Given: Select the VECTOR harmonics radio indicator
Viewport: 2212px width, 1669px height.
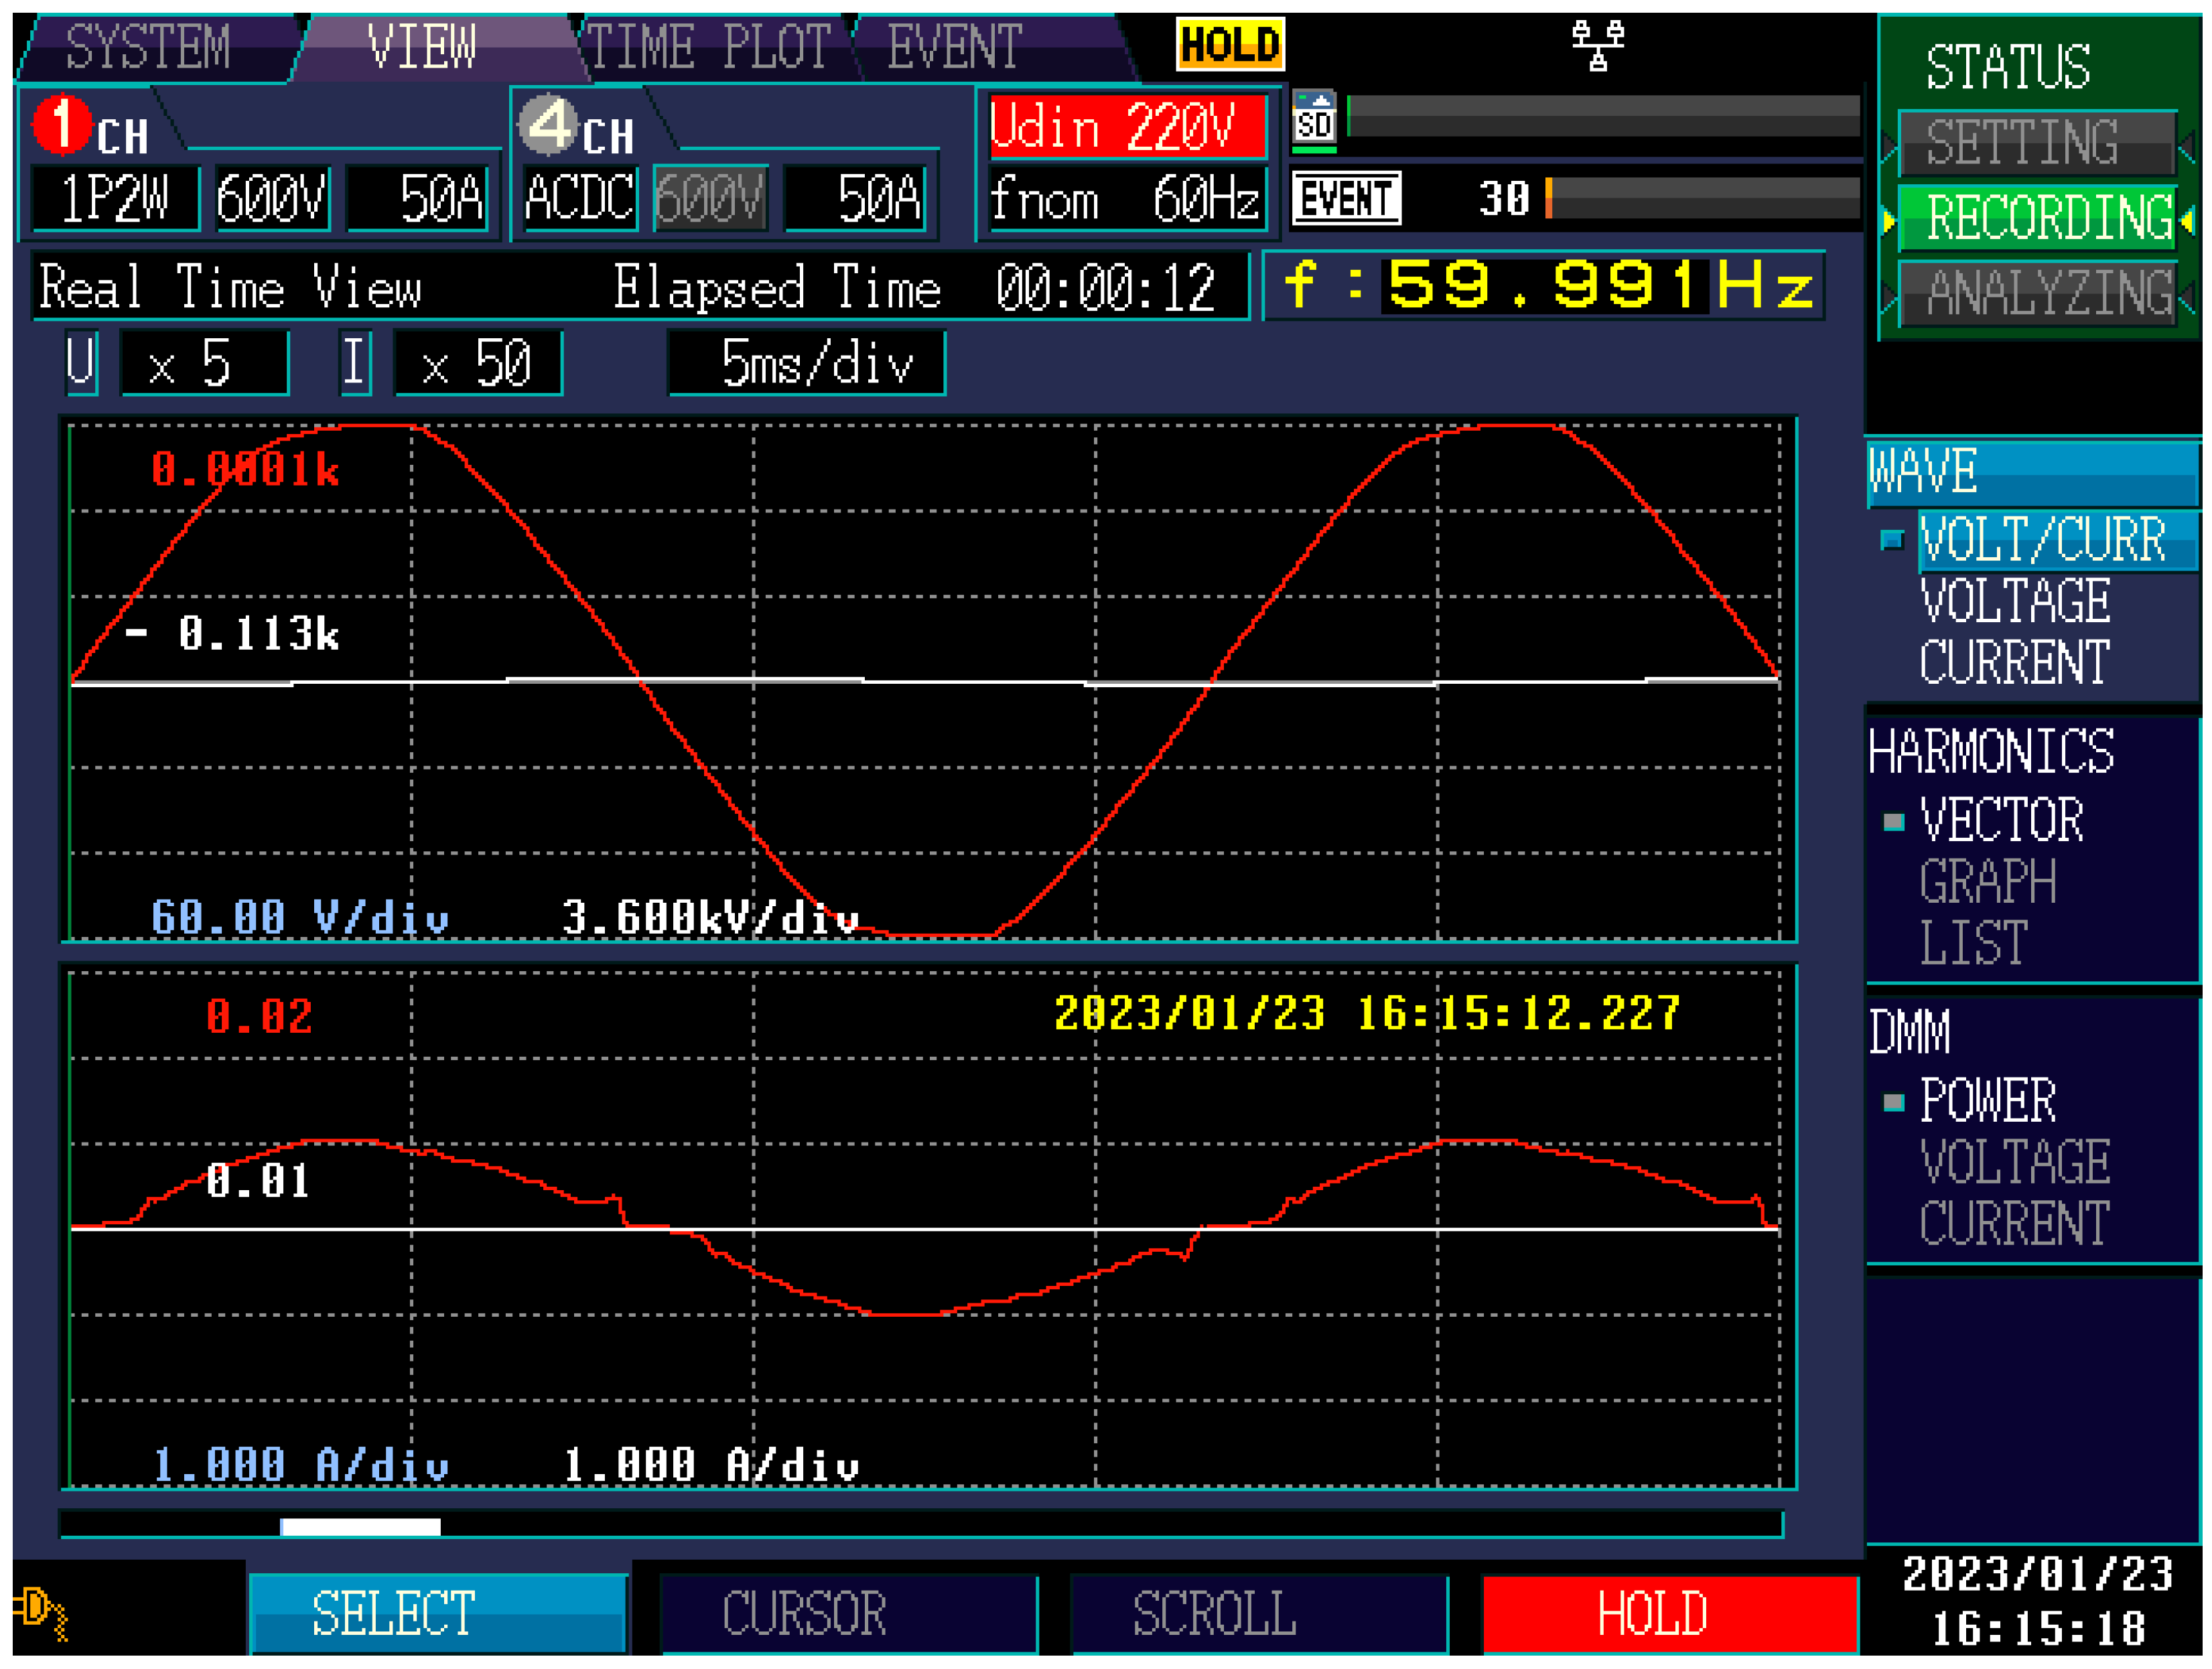Looking at the screenshot, I should (x=1893, y=822).
